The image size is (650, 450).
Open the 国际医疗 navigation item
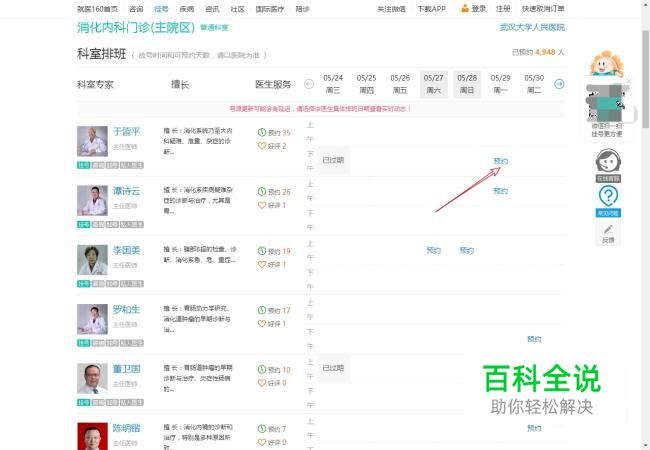269,9
